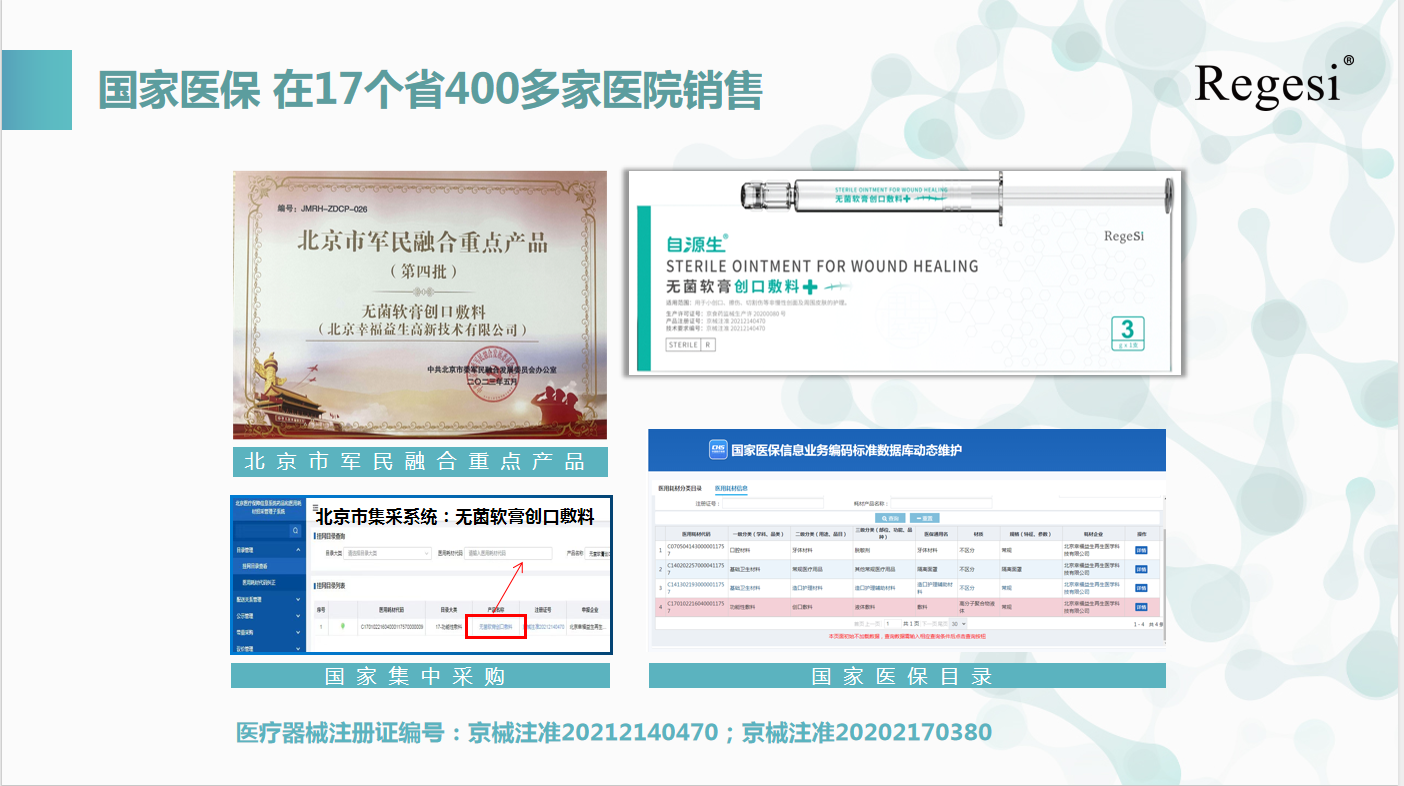Click the 耗材产品名称 input field
1404x786 pixels.
point(941,503)
